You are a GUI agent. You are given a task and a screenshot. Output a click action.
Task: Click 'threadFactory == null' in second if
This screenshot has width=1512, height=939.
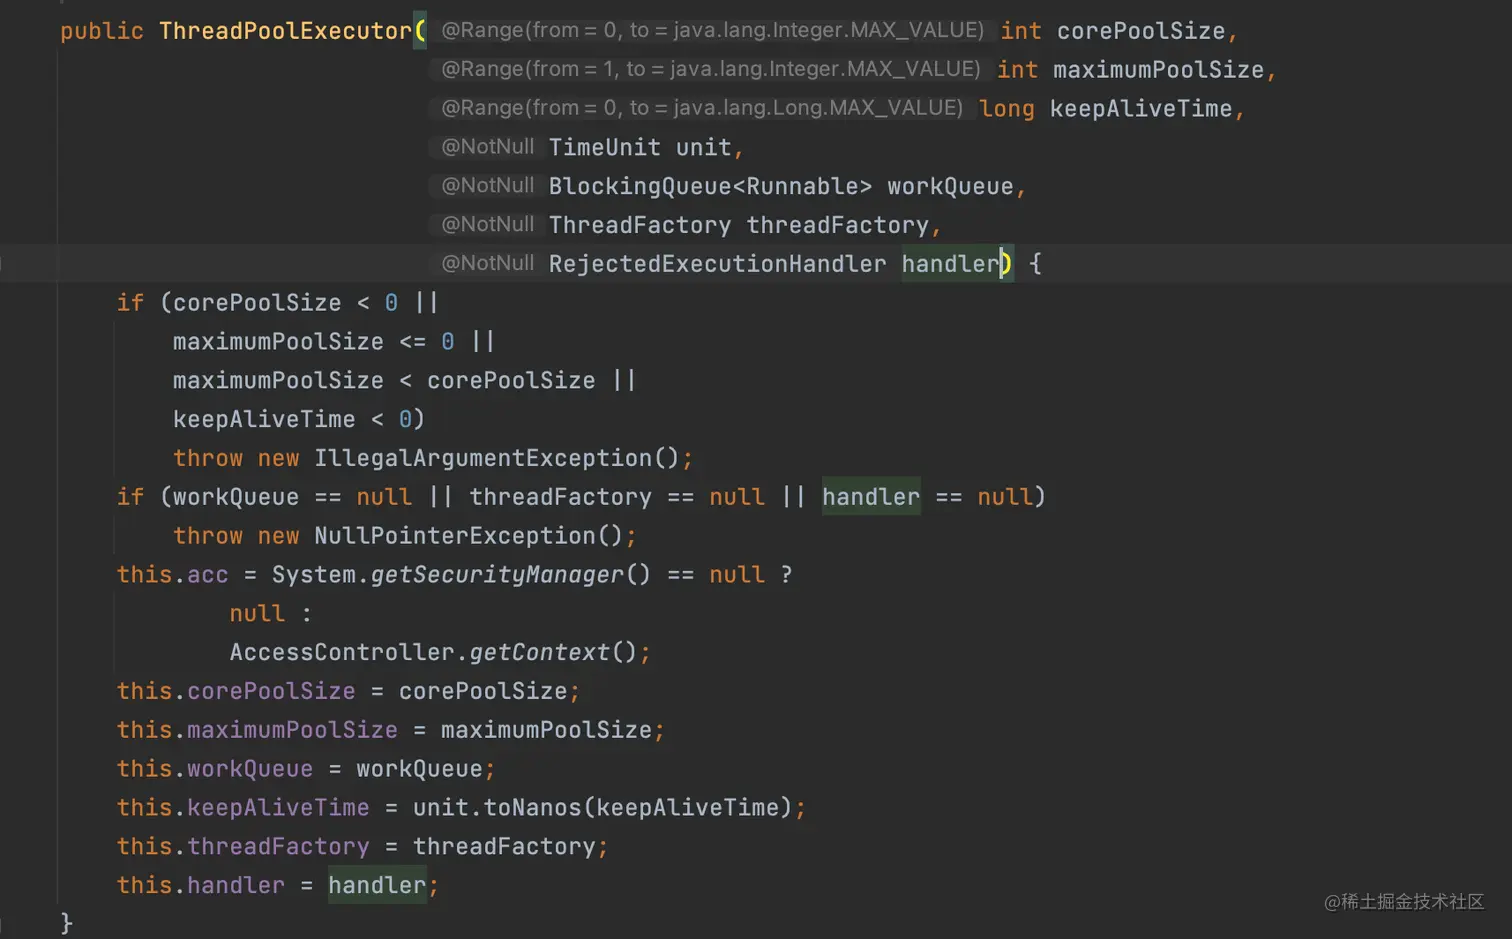coord(617,497)
